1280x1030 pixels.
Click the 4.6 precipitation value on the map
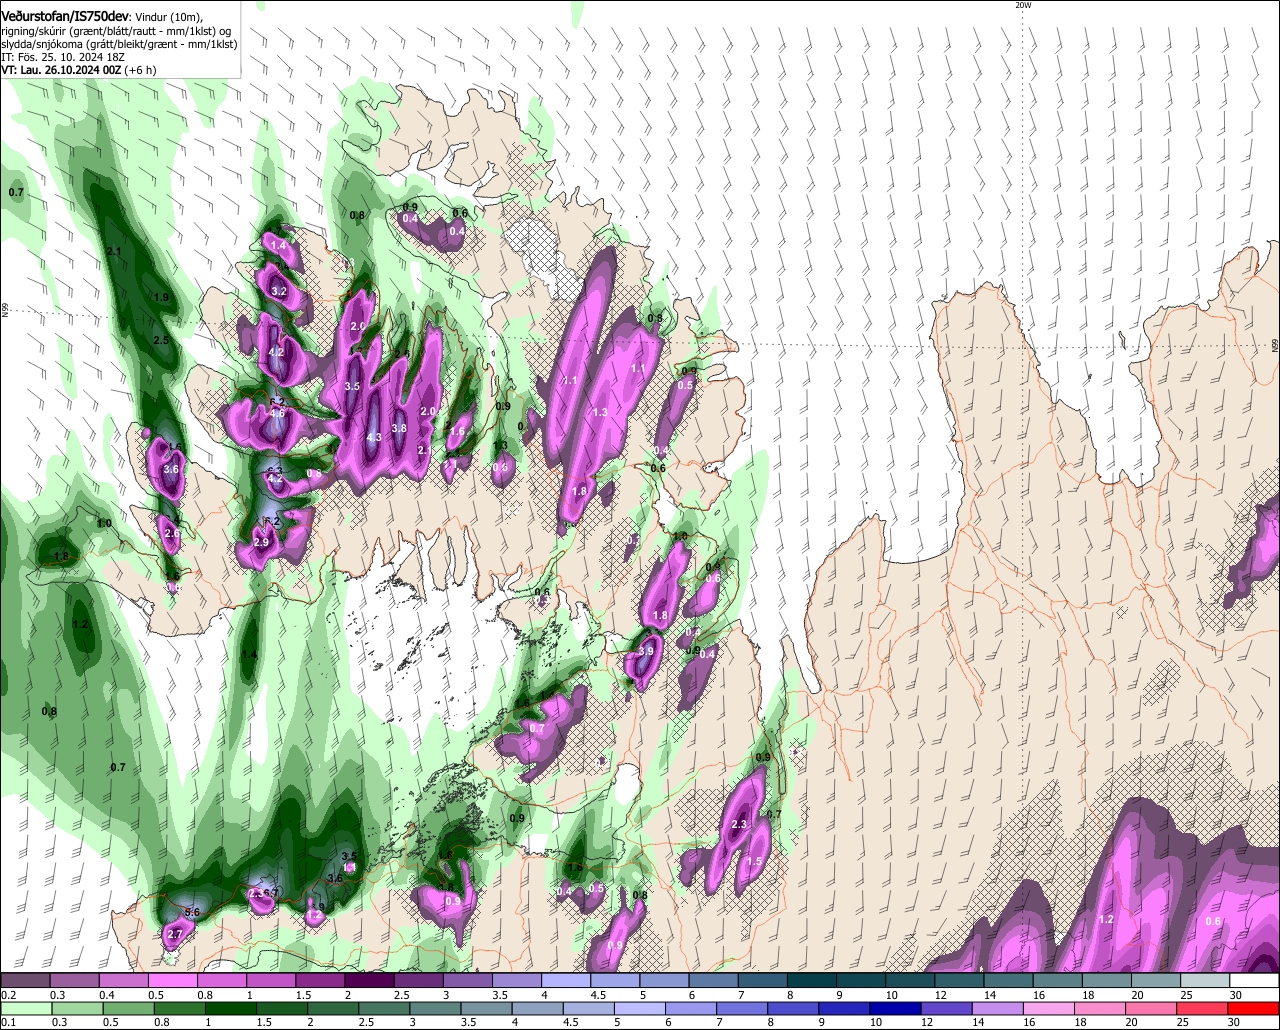click(x=277, y=413)
